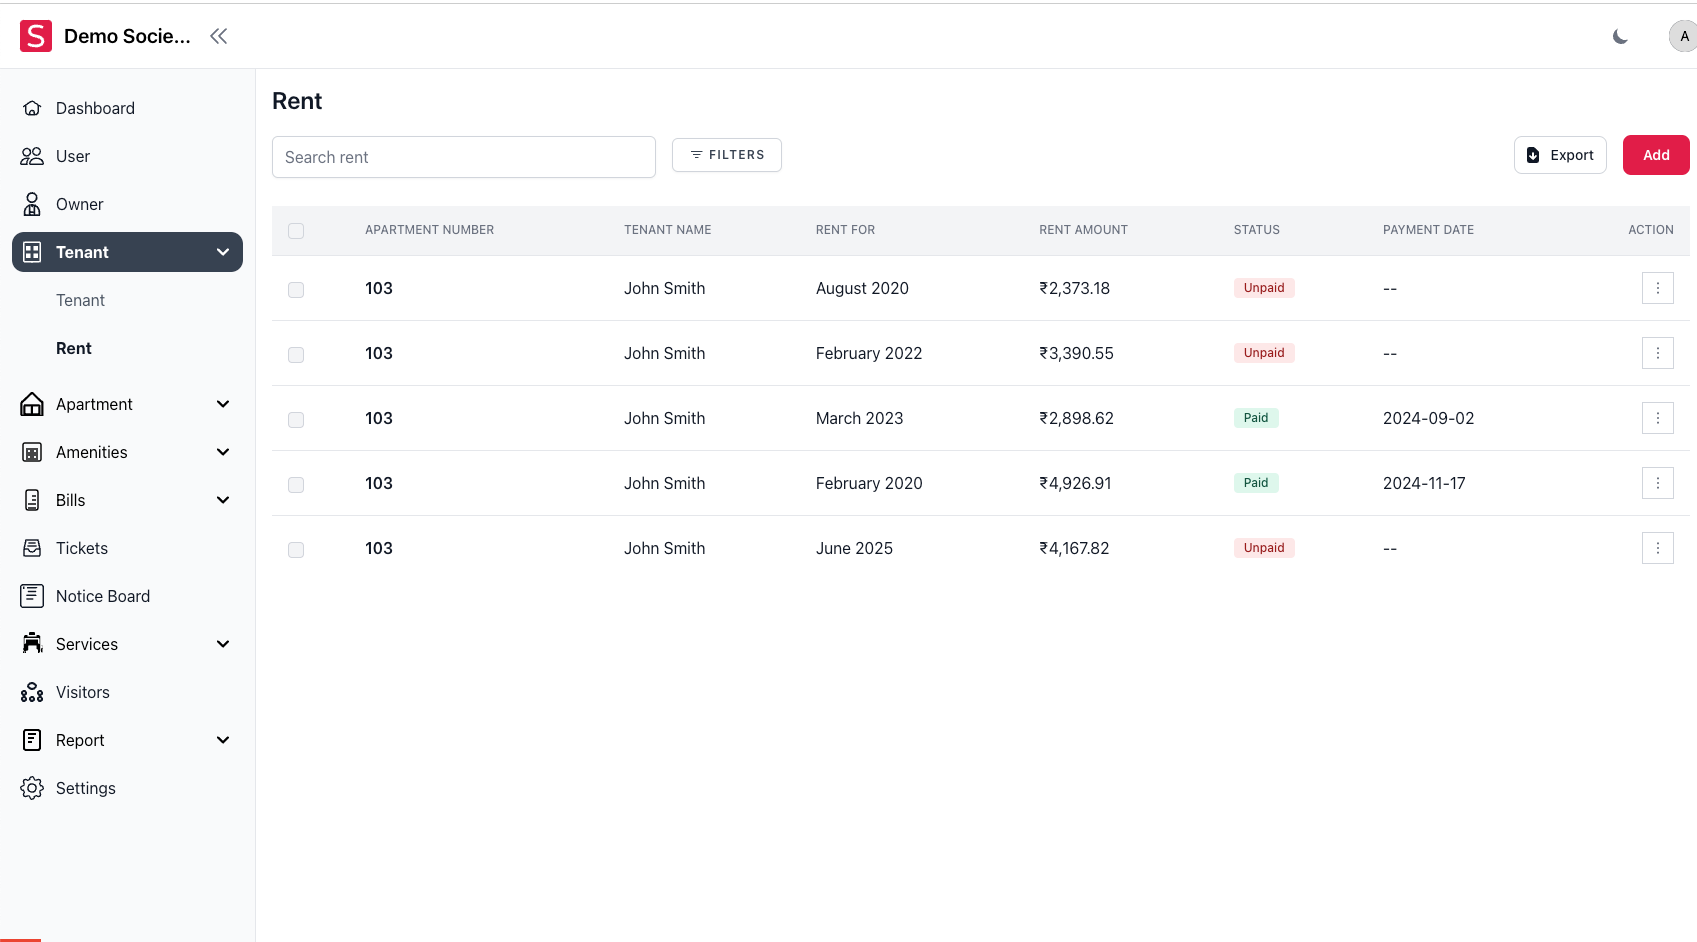Screen dimensions: 1697x942
Task: Expand the Apartment submenu
Action: coord(223,404)
